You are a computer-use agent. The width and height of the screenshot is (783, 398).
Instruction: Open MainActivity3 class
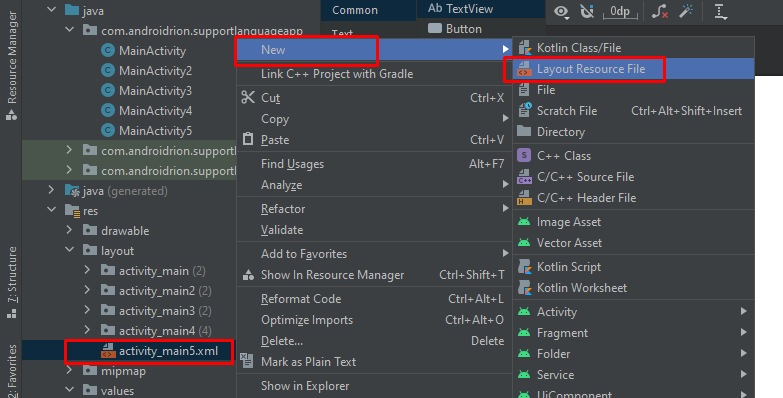[155, 91]
